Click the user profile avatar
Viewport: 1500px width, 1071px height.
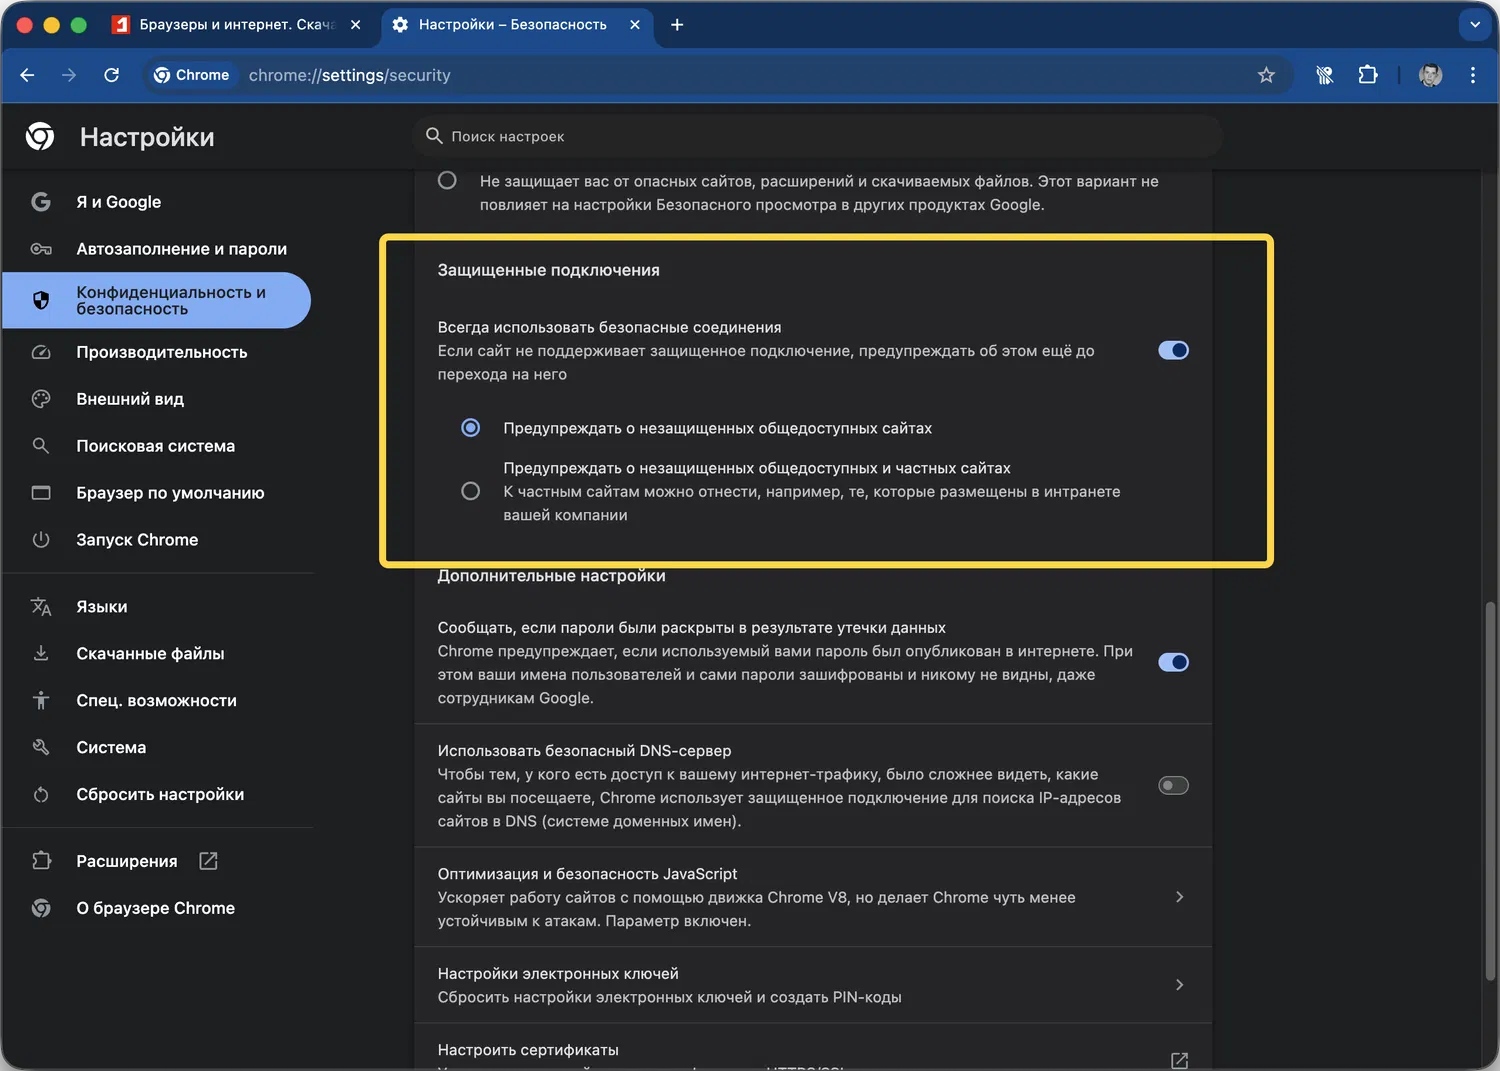click(x=1430, y=75)
